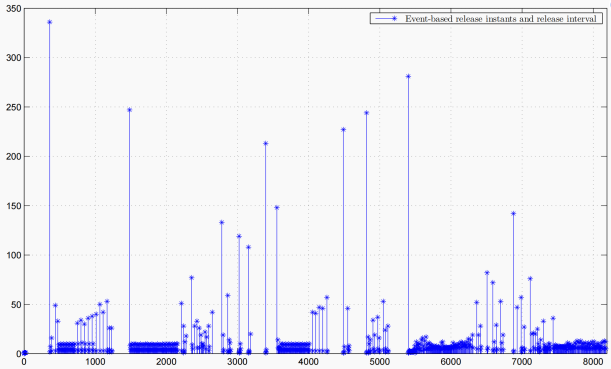Click the peak marker near 142
Viewport: 611px width, 369px height.
513,214
